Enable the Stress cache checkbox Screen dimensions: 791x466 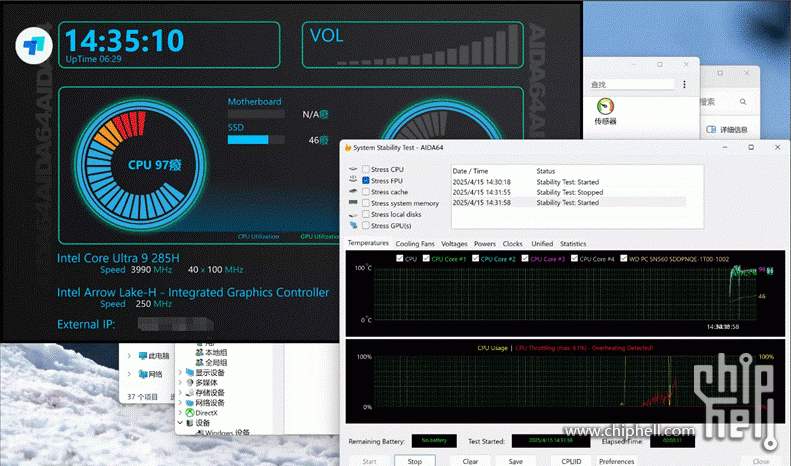click(x=366, y=192)
